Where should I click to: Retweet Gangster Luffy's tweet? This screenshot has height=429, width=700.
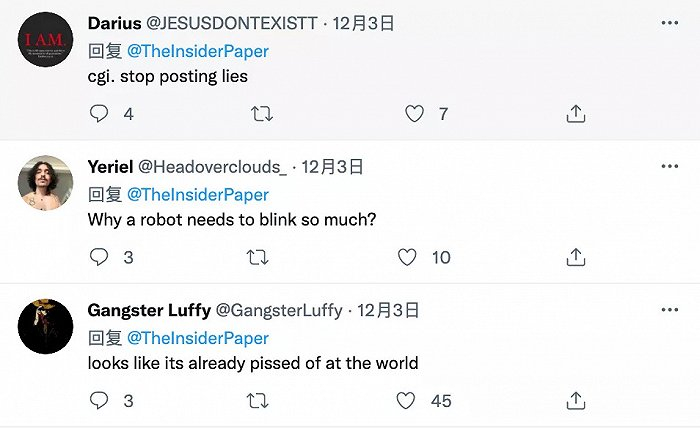[257, 400]
